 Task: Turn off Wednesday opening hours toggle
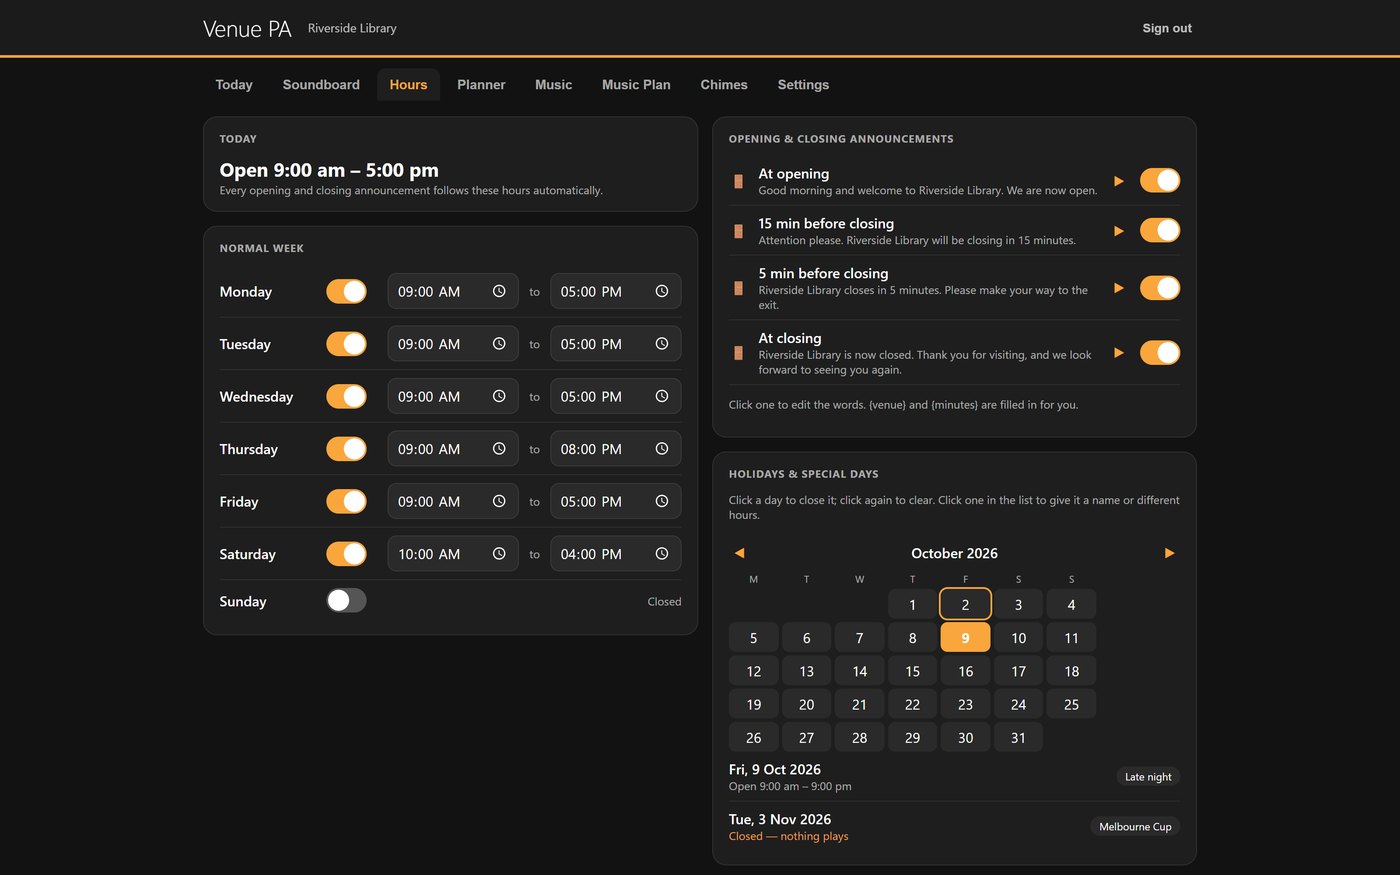click(x=346, y=396)
